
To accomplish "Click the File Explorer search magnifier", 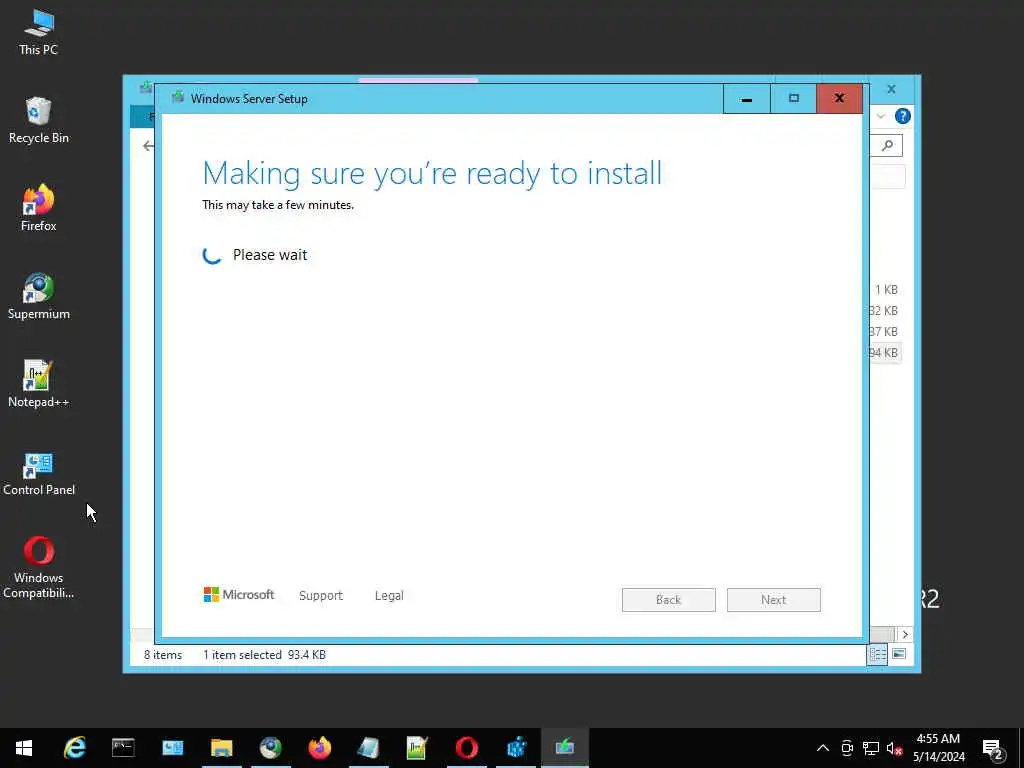I will point(888,146).
